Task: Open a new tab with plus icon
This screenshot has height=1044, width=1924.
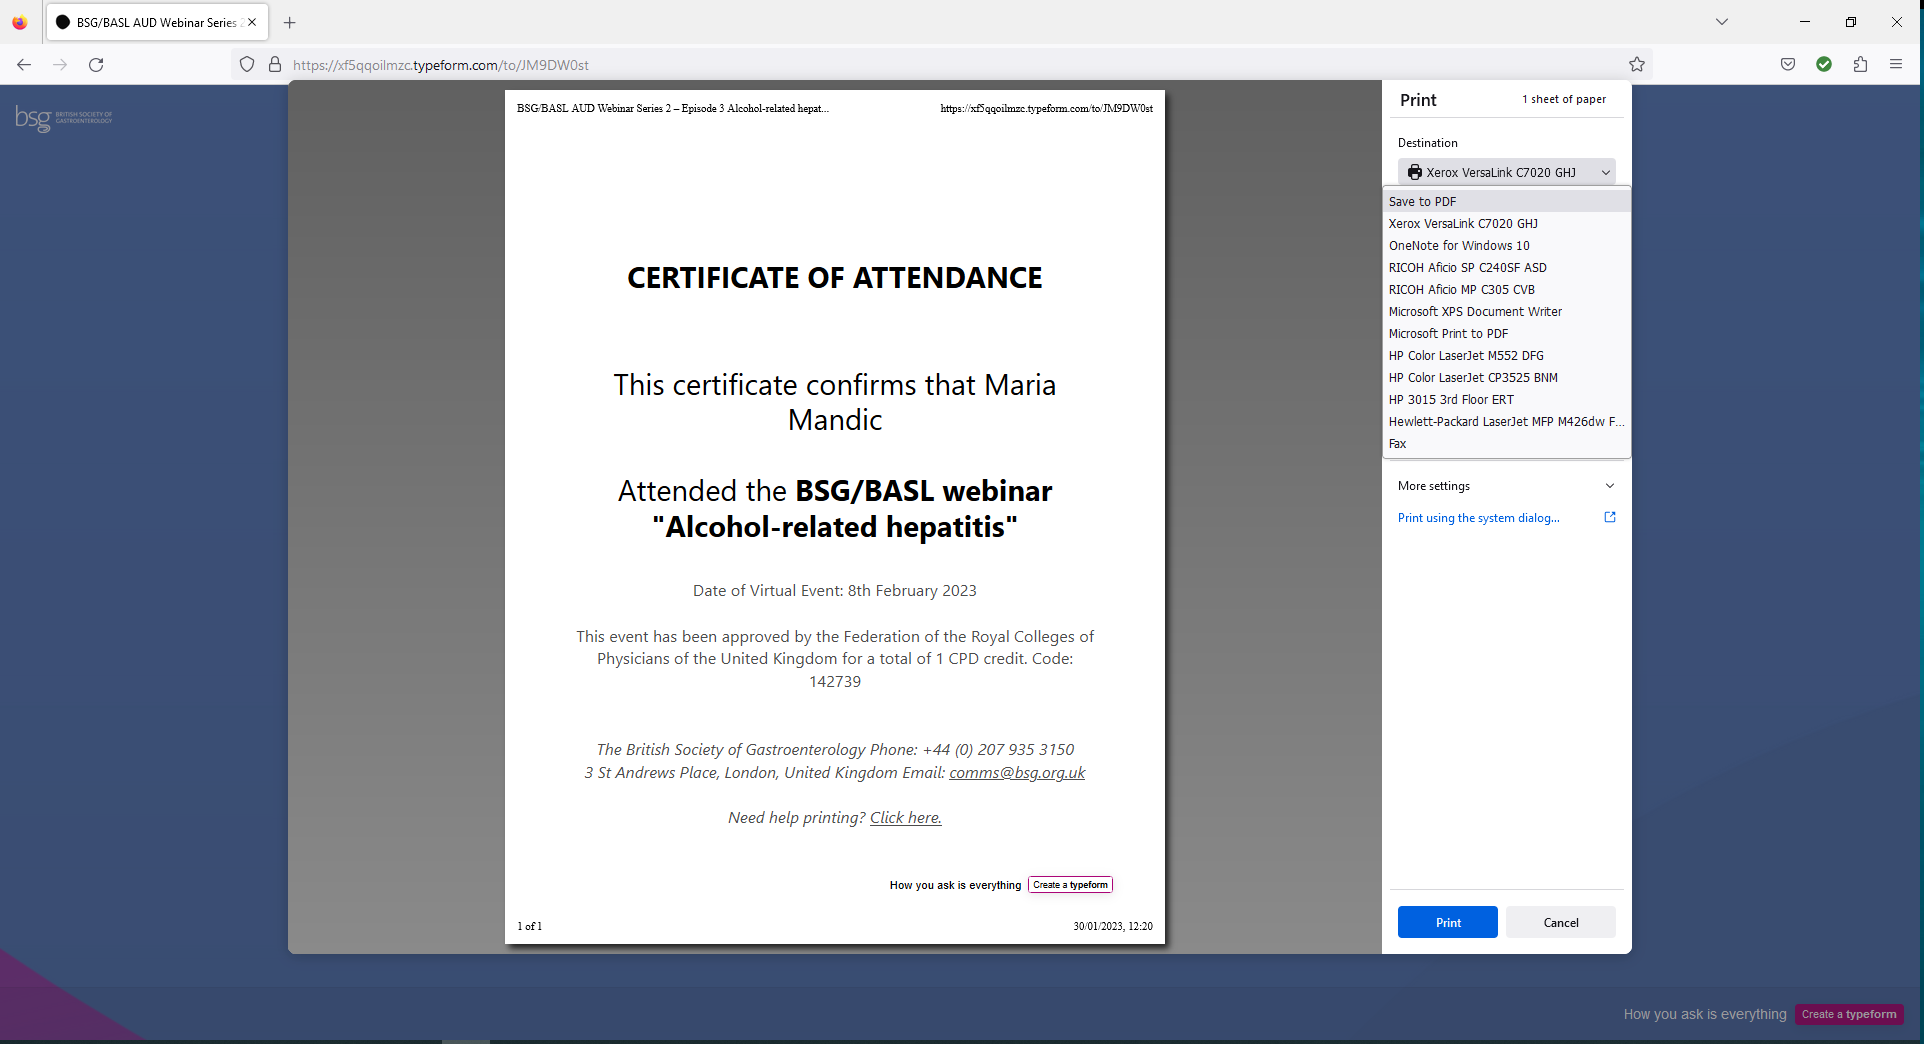Action: click(x=290, y=22)
